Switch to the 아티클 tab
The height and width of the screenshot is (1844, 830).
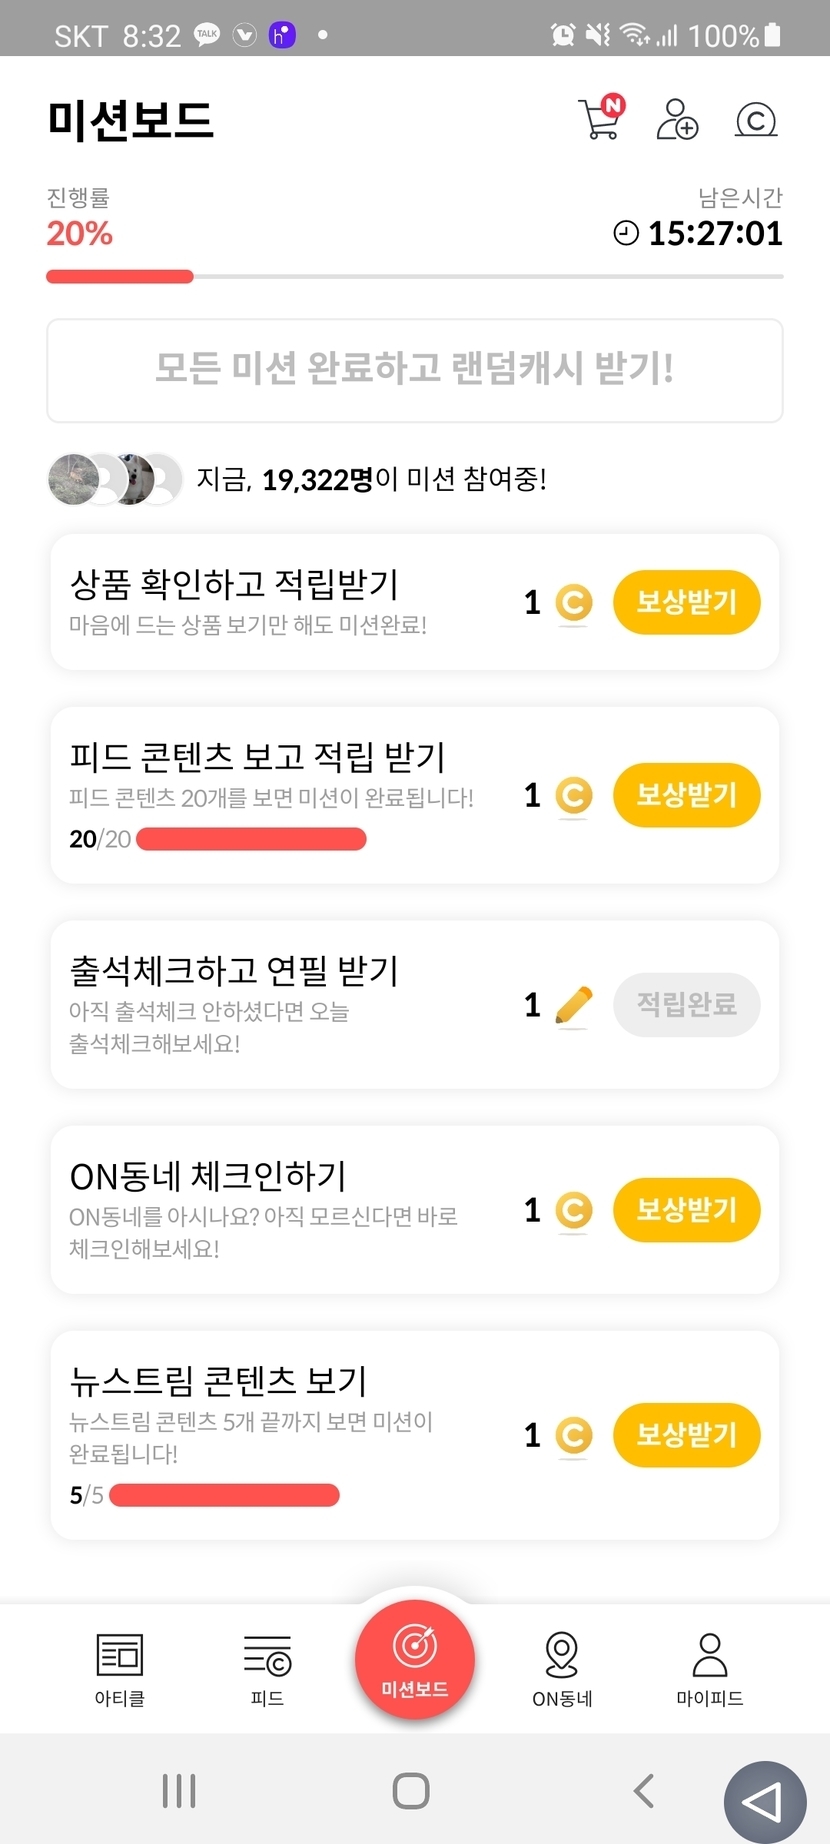pos(120,1669)
